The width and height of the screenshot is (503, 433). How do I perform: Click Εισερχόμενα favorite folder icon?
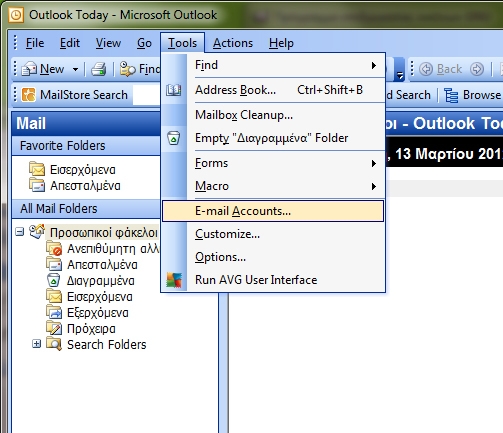point(37,169)
